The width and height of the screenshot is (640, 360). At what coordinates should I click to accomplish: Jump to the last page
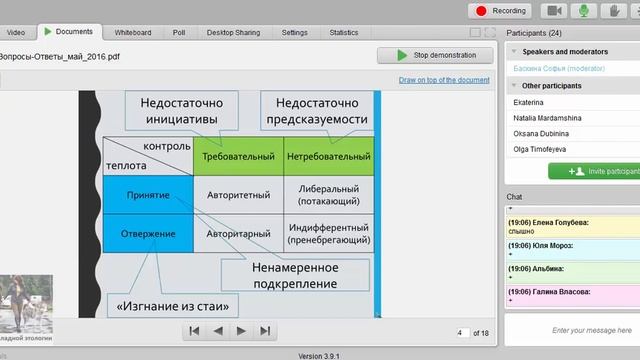point(265,331)
